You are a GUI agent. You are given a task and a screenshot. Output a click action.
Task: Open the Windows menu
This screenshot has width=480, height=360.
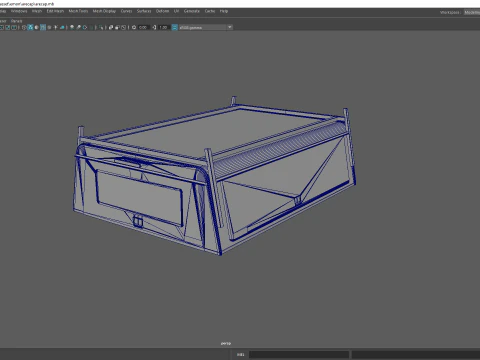point(19,11)
